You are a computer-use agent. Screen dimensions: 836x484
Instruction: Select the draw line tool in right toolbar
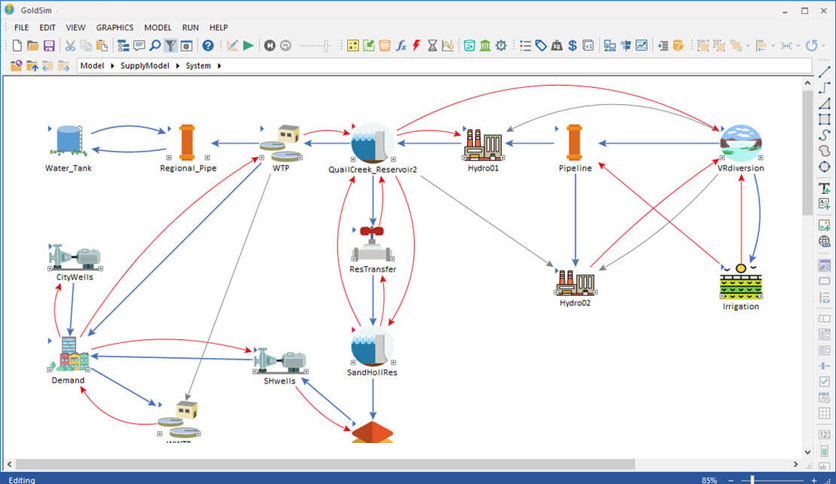coord(824,71)
